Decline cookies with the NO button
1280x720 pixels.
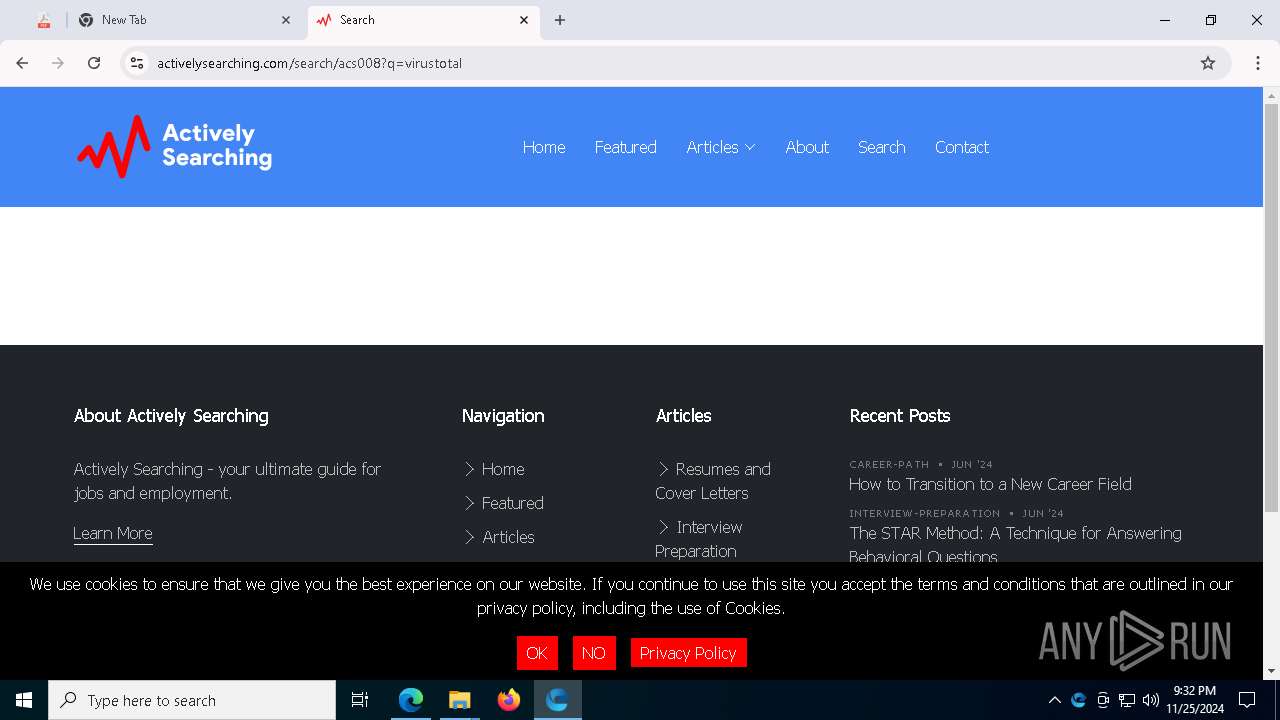[x=594, y=653]
